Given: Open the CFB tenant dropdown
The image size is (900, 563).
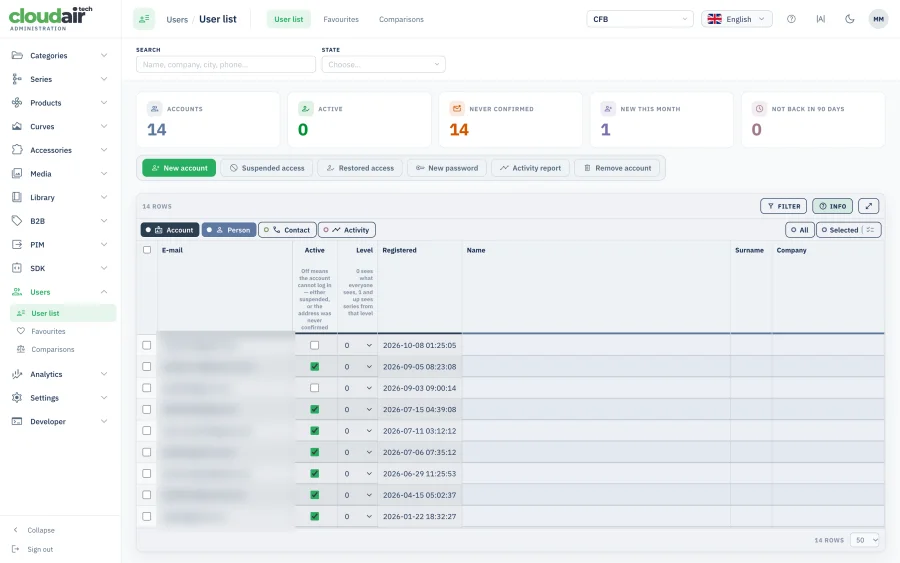Looking at the screenshot, I should (639, 19).
